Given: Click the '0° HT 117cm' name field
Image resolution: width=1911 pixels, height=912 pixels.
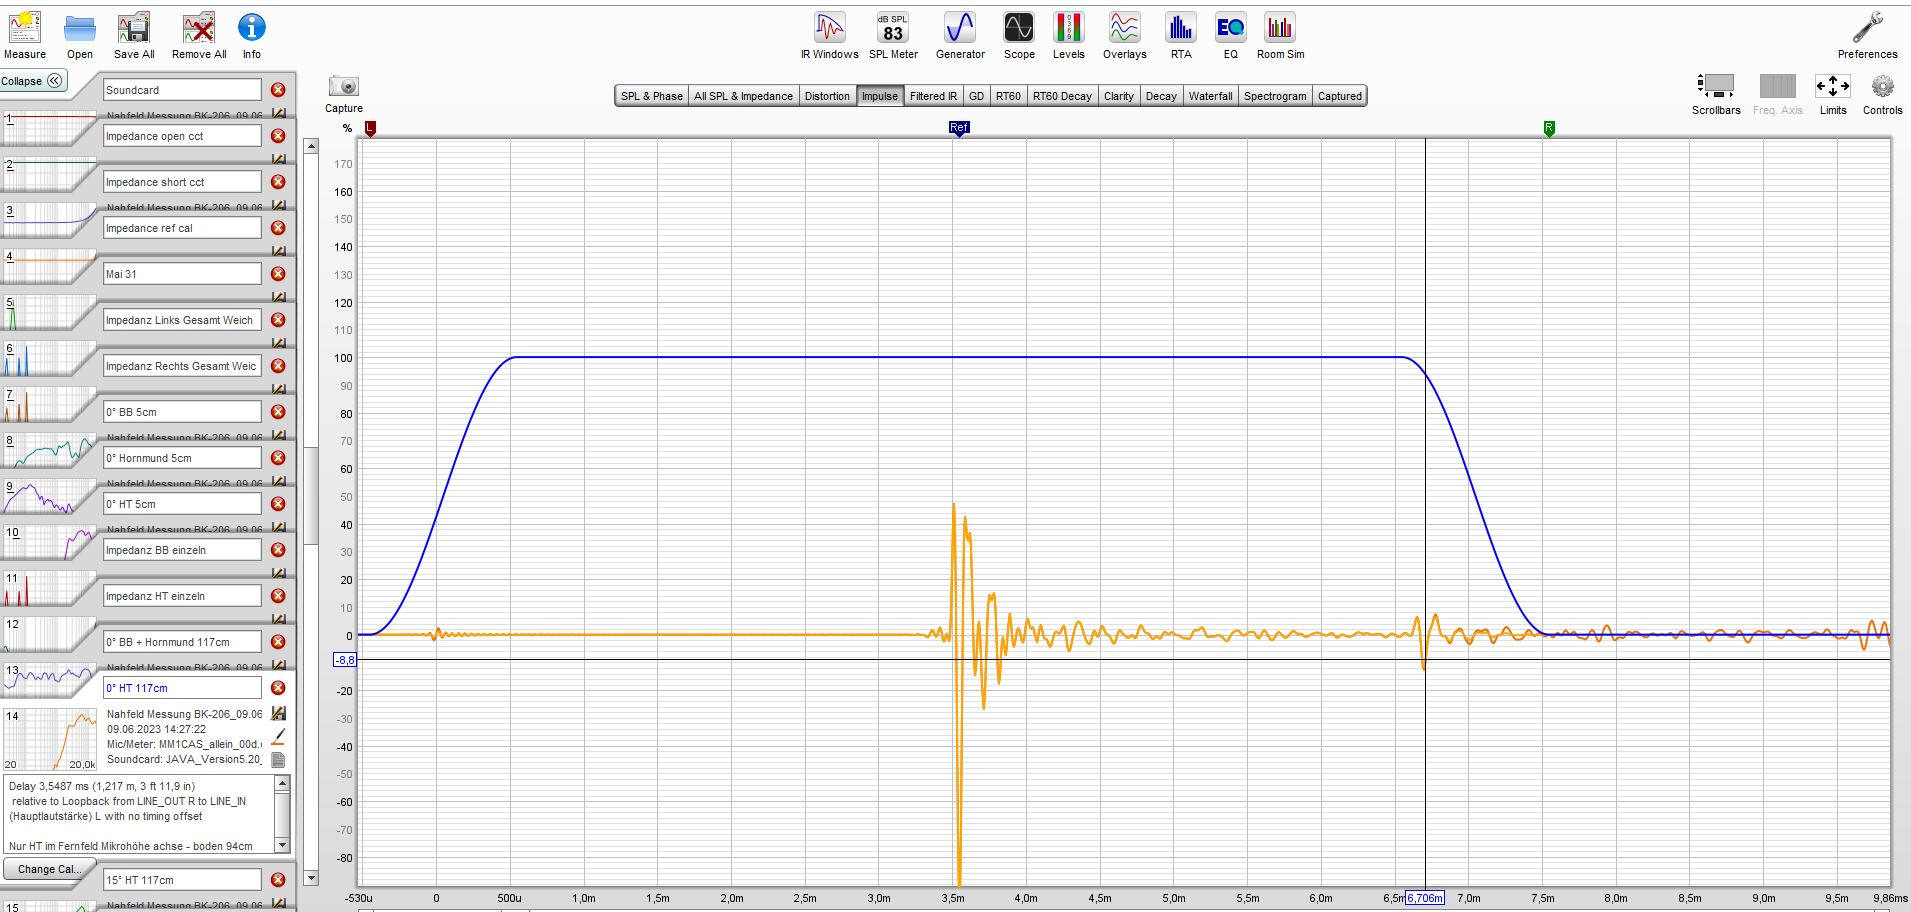Looking at the screenshot, I should [x=182, y=688].
